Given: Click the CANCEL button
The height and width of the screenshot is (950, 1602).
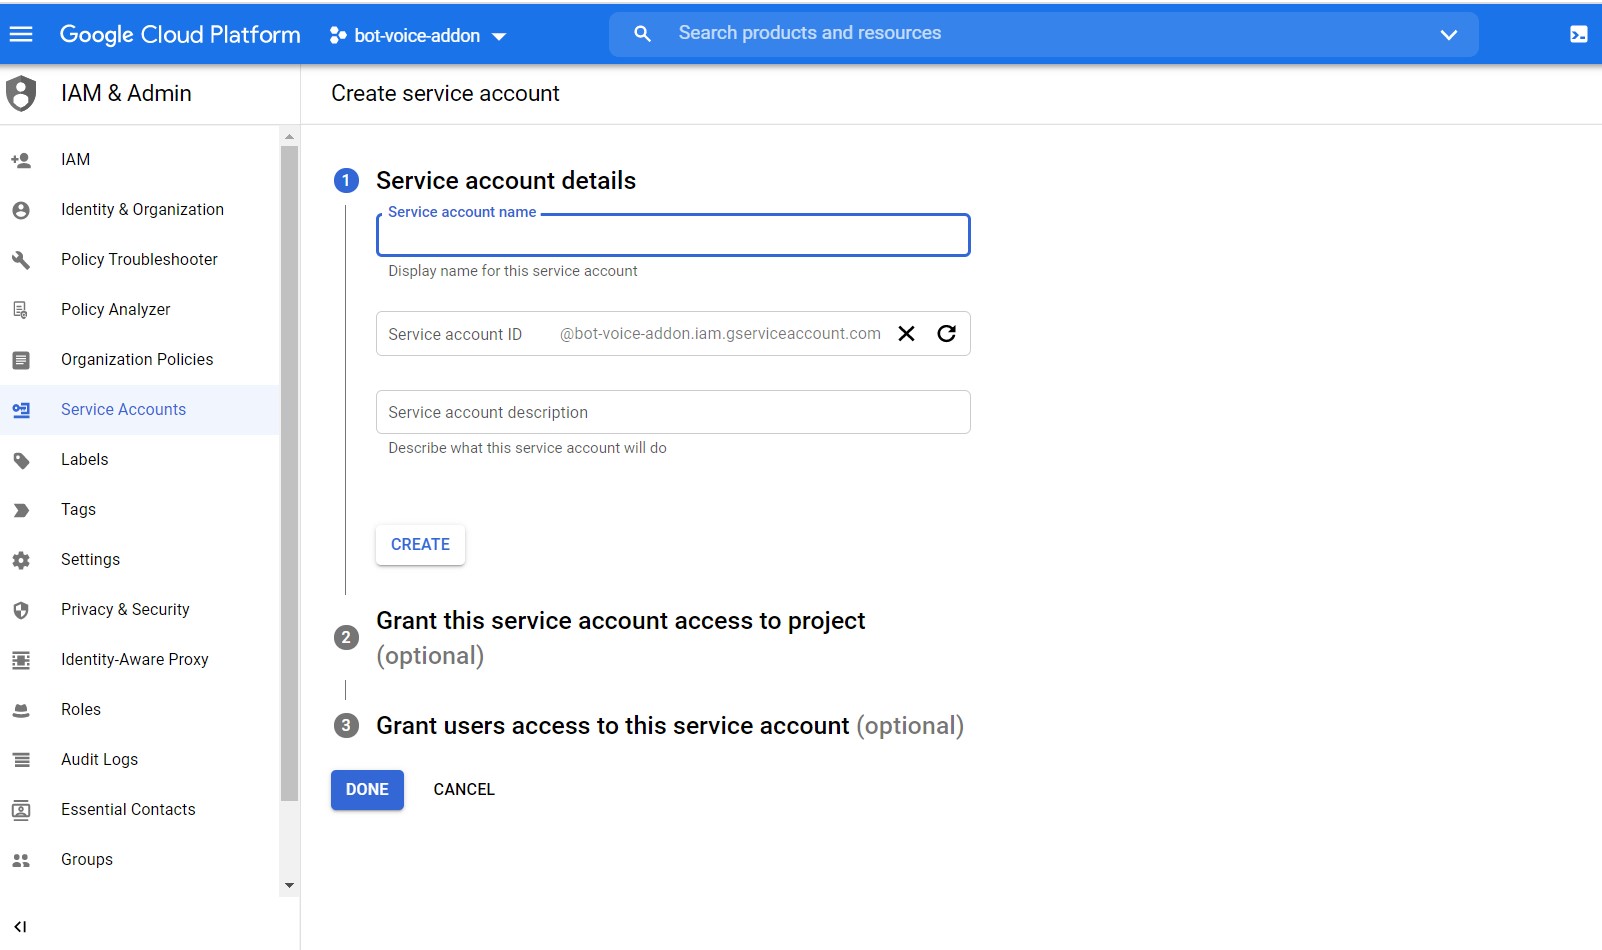Looking at the screenshot, I should 464,790.
